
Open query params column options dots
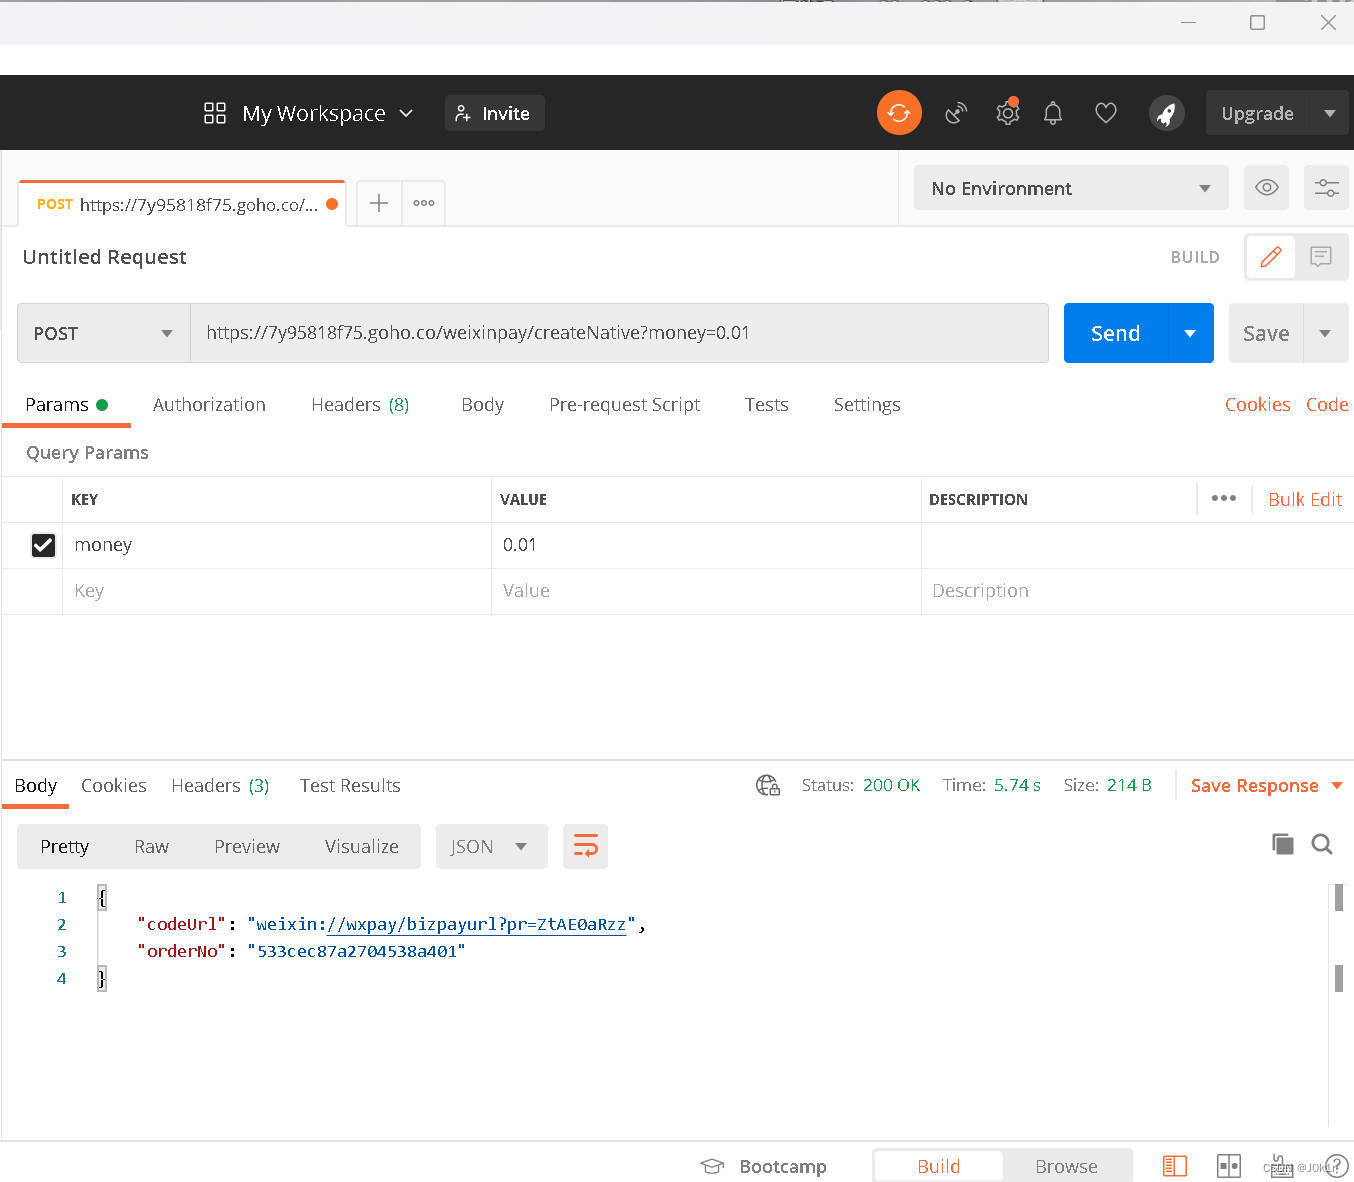1224,498
